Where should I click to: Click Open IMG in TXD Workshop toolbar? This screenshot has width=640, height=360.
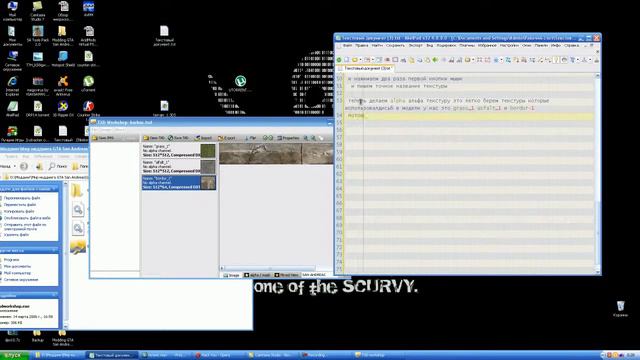pos(103,138)
